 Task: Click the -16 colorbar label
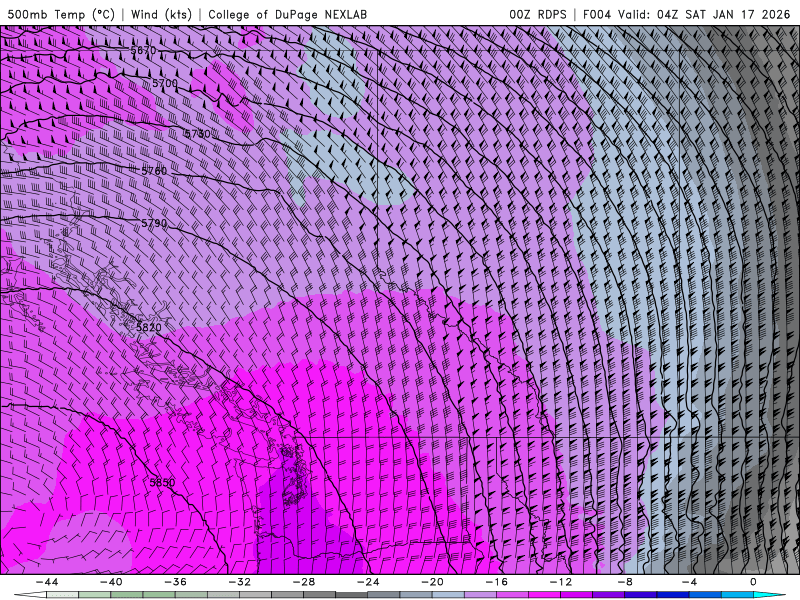click(x=497, y=582)
